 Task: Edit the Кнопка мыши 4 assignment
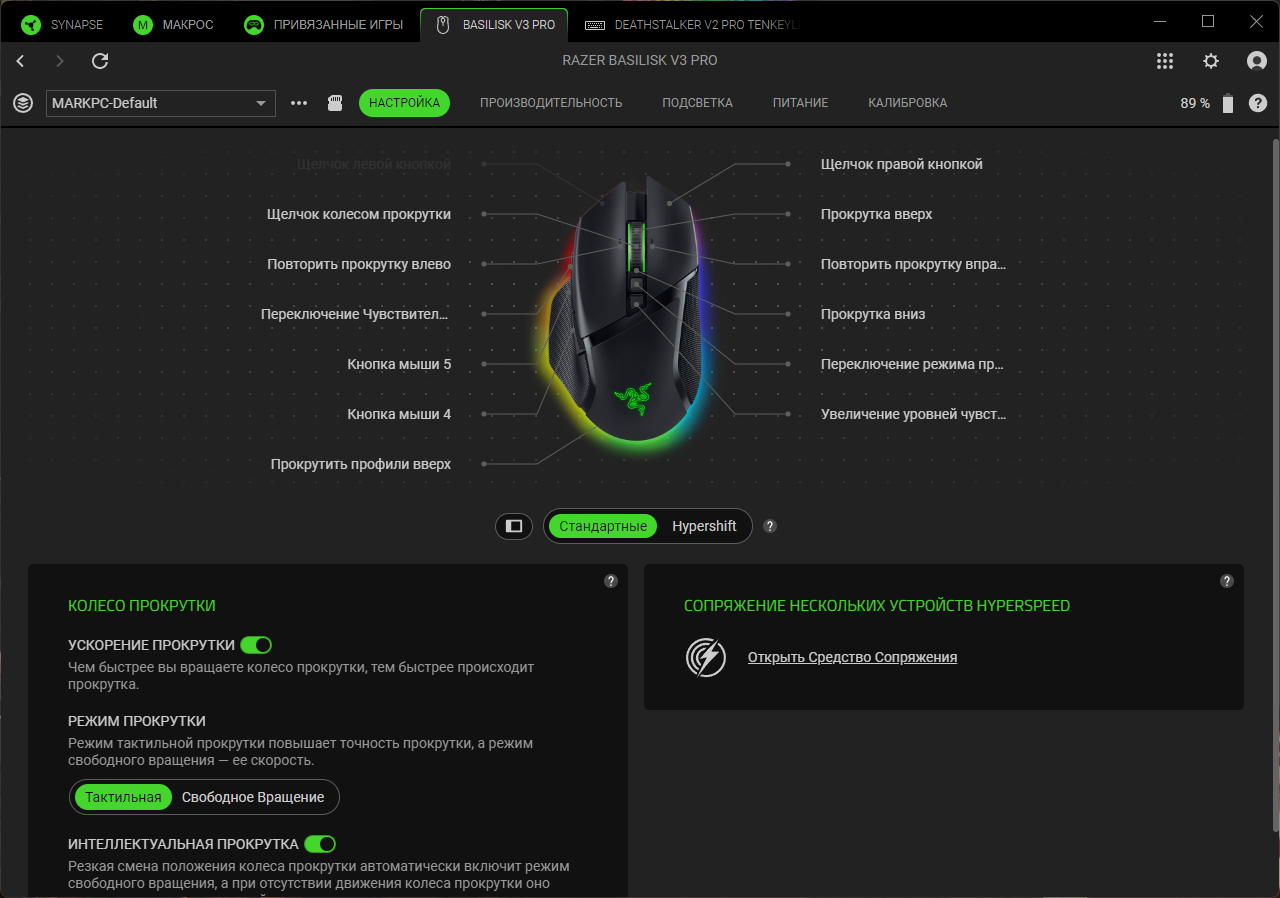[399, 414]
